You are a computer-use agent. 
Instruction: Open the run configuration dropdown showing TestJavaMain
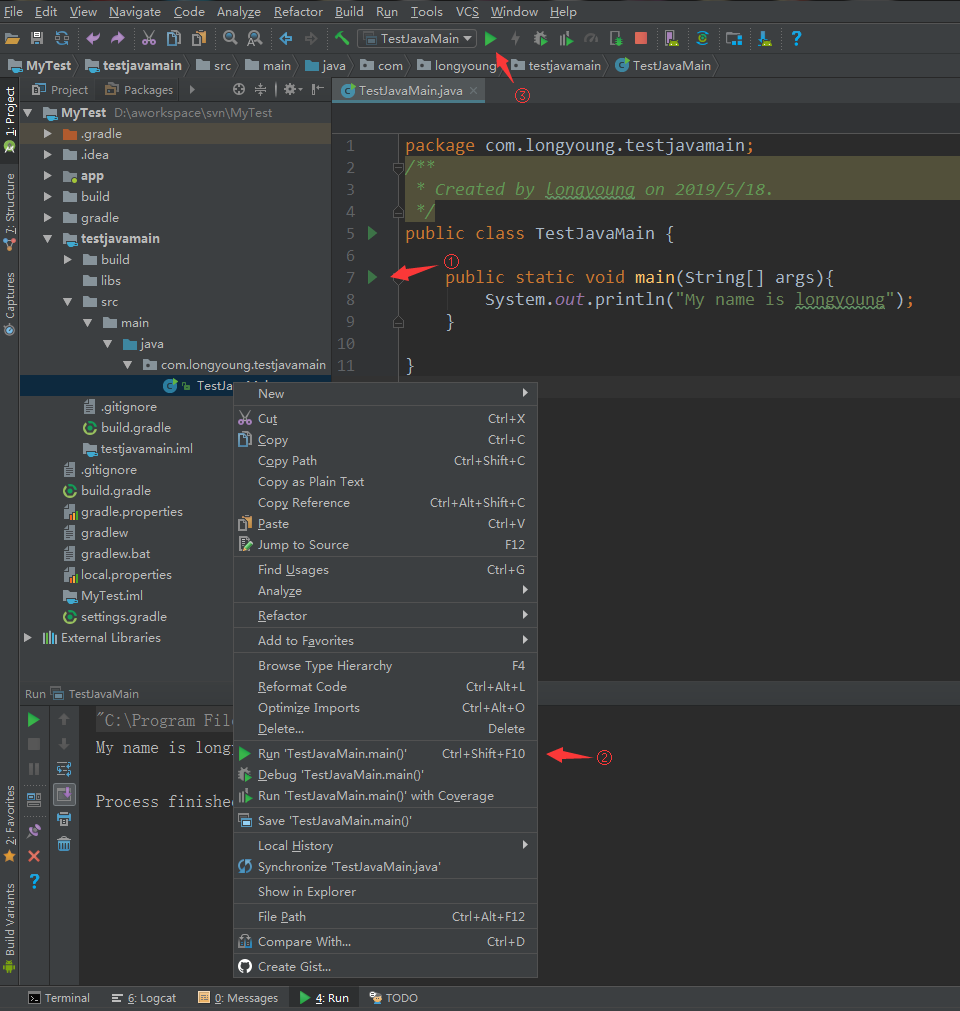417,38
